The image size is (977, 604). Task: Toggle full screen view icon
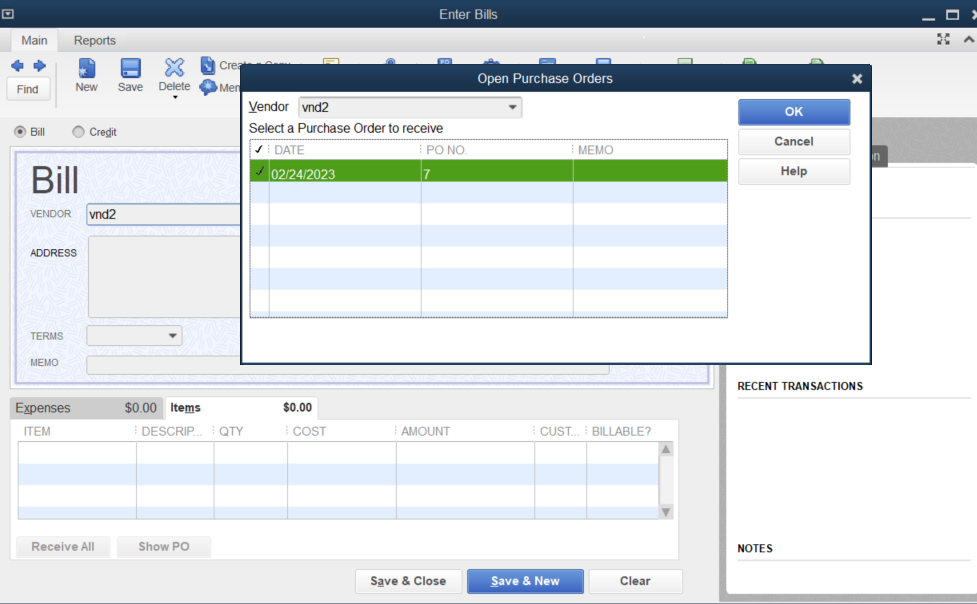943,39
